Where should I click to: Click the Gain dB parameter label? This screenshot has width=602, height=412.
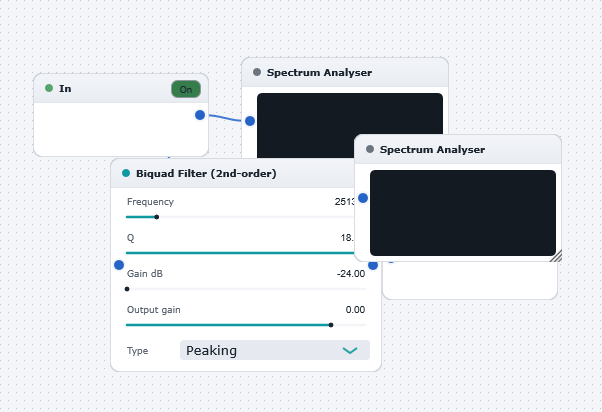pos(145,274)
